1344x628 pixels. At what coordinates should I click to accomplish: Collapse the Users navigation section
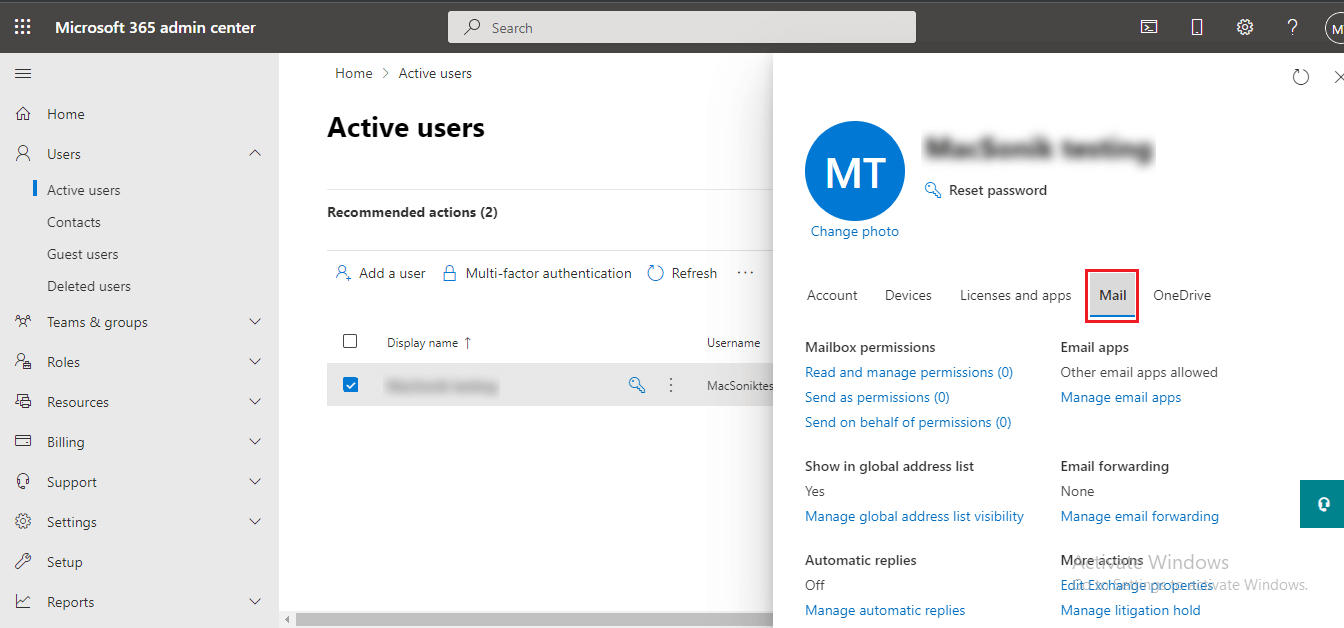click(255, 154)
